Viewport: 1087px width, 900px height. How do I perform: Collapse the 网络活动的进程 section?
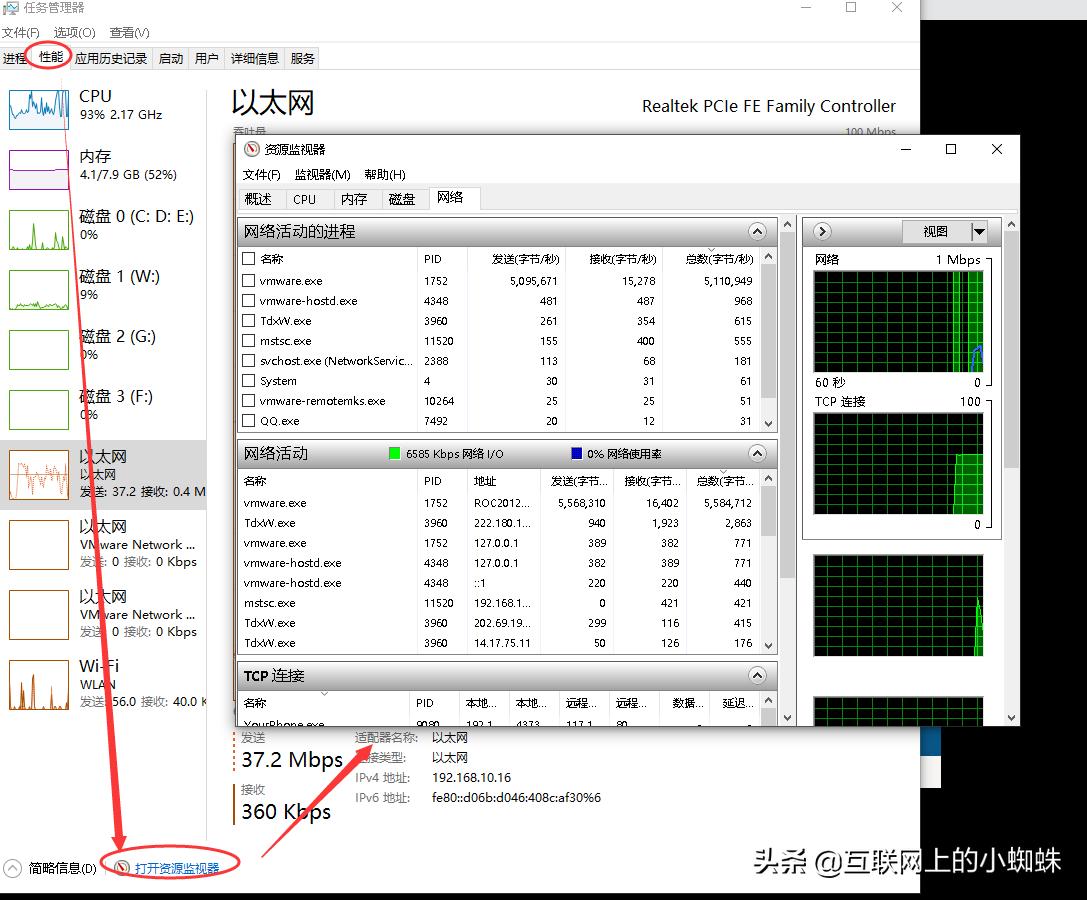[x=758, y=232]
